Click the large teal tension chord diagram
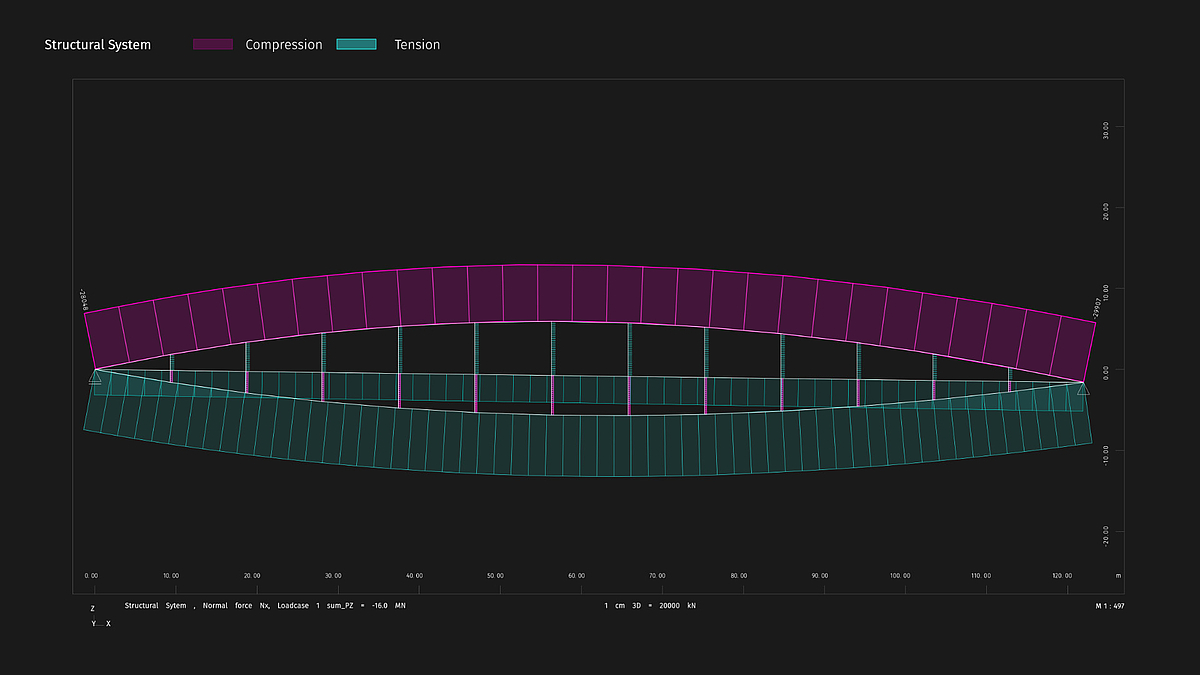 pos(590,445)
